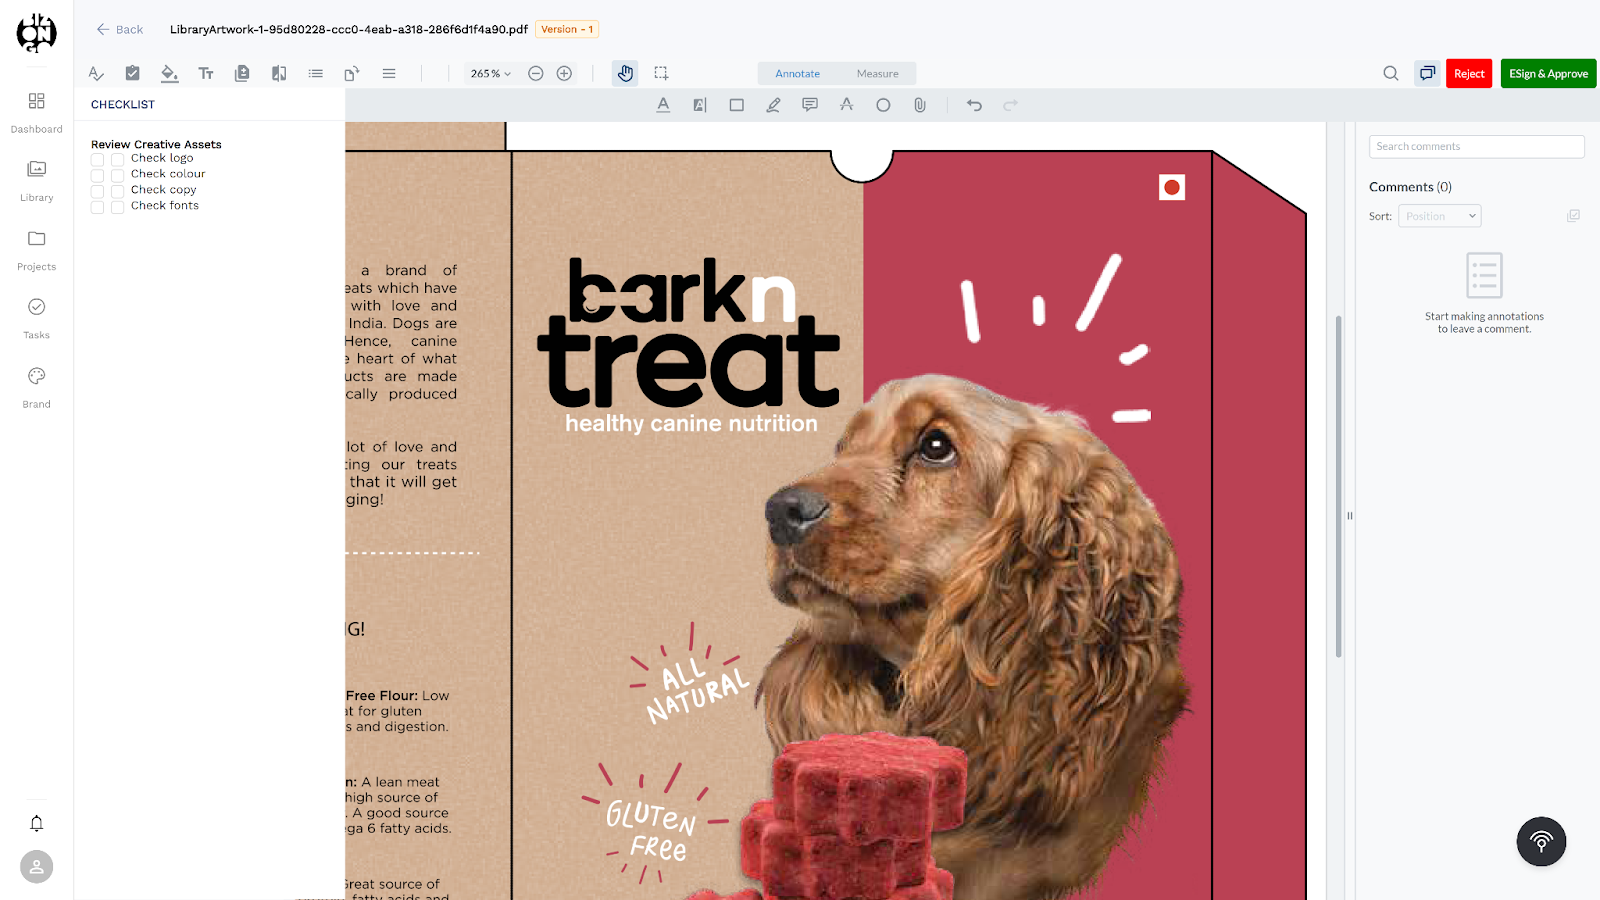Tick the first checkbox for Check colour
Viewport: 1600px width, 900px height.
(97, 175)
